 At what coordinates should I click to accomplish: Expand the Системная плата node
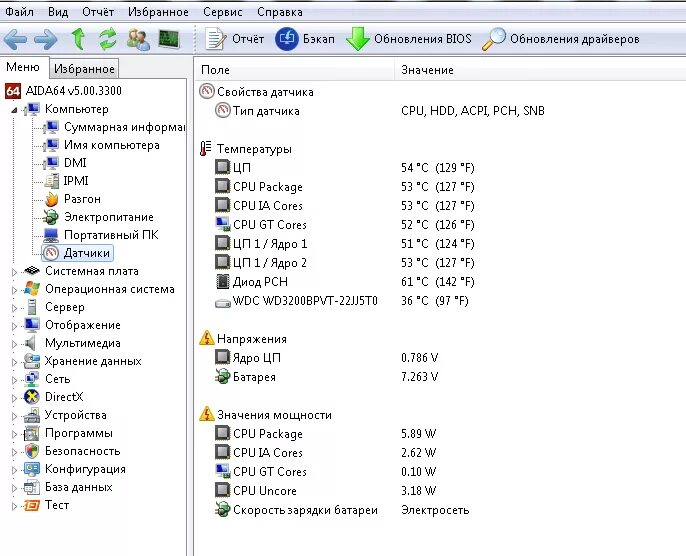coord(14,272)
